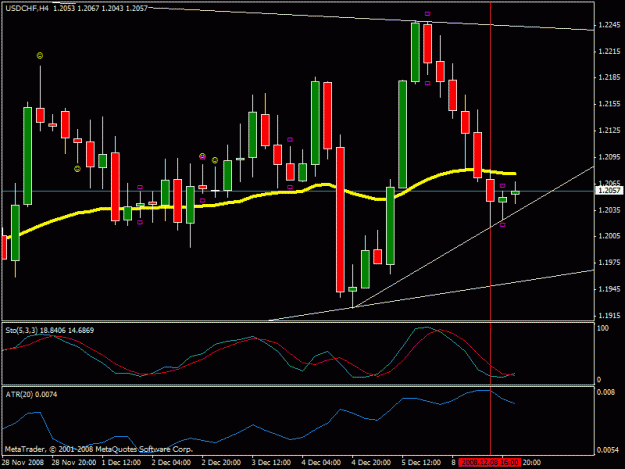Click the purple marker below the 3 Dec 12:00 red candle
The height and width of the screenshot is (469, 625).
coord(290,187)
